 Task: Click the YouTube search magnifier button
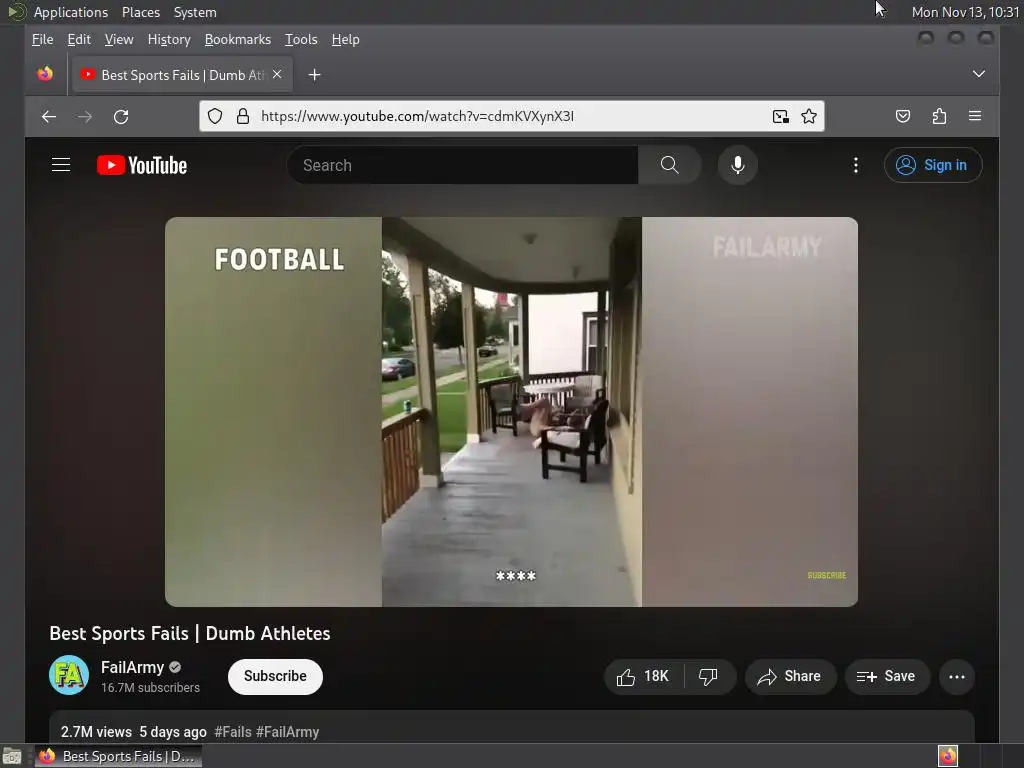(669, 165)
